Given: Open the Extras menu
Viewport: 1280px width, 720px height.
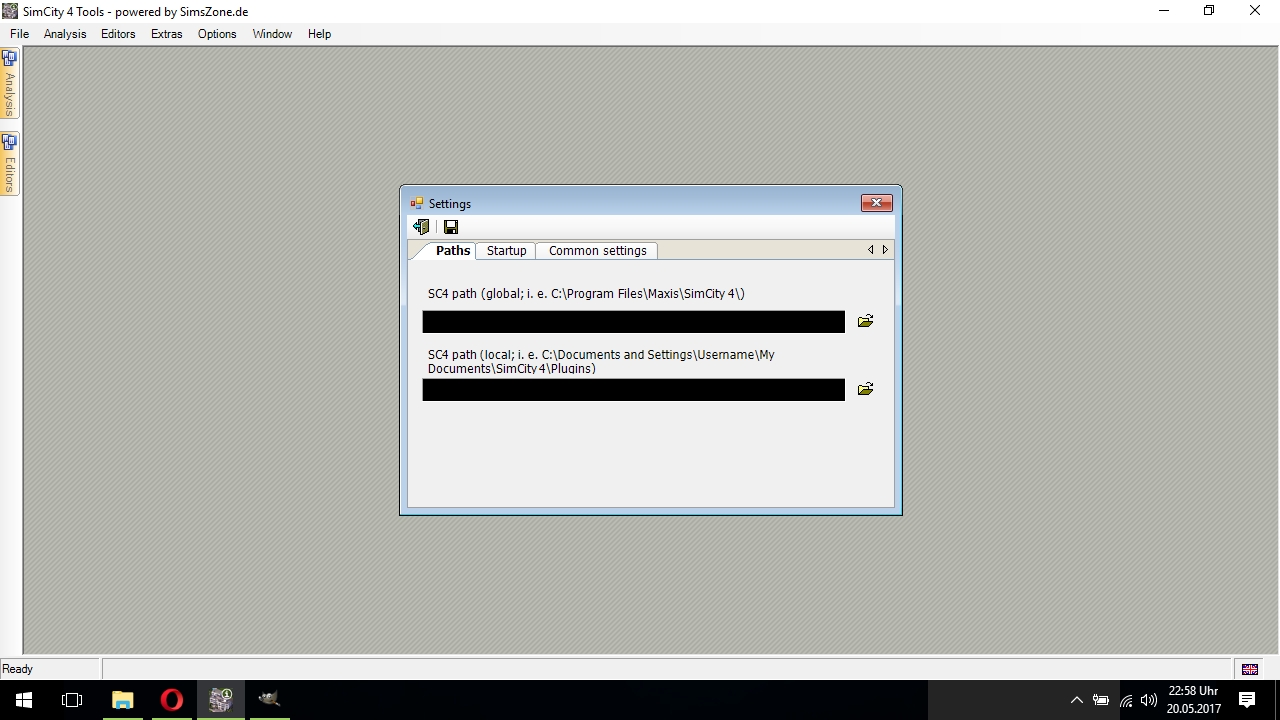Looking at the screenshot, I should click(167, 34).
